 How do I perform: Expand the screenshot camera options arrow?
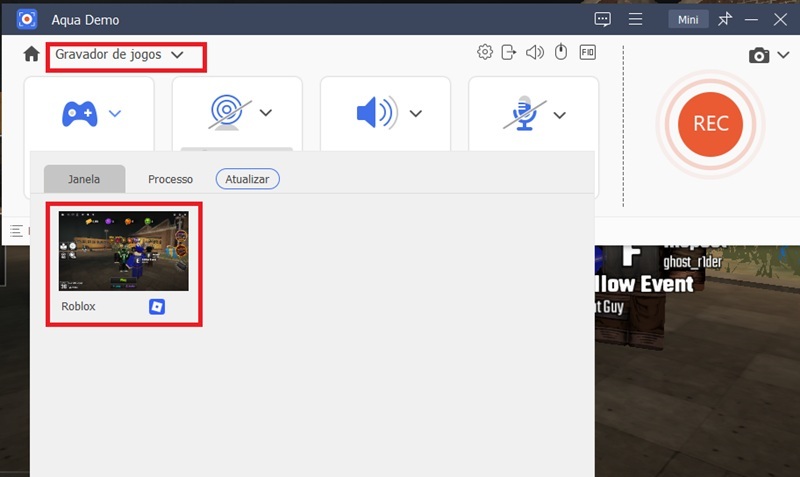point(783,55)
